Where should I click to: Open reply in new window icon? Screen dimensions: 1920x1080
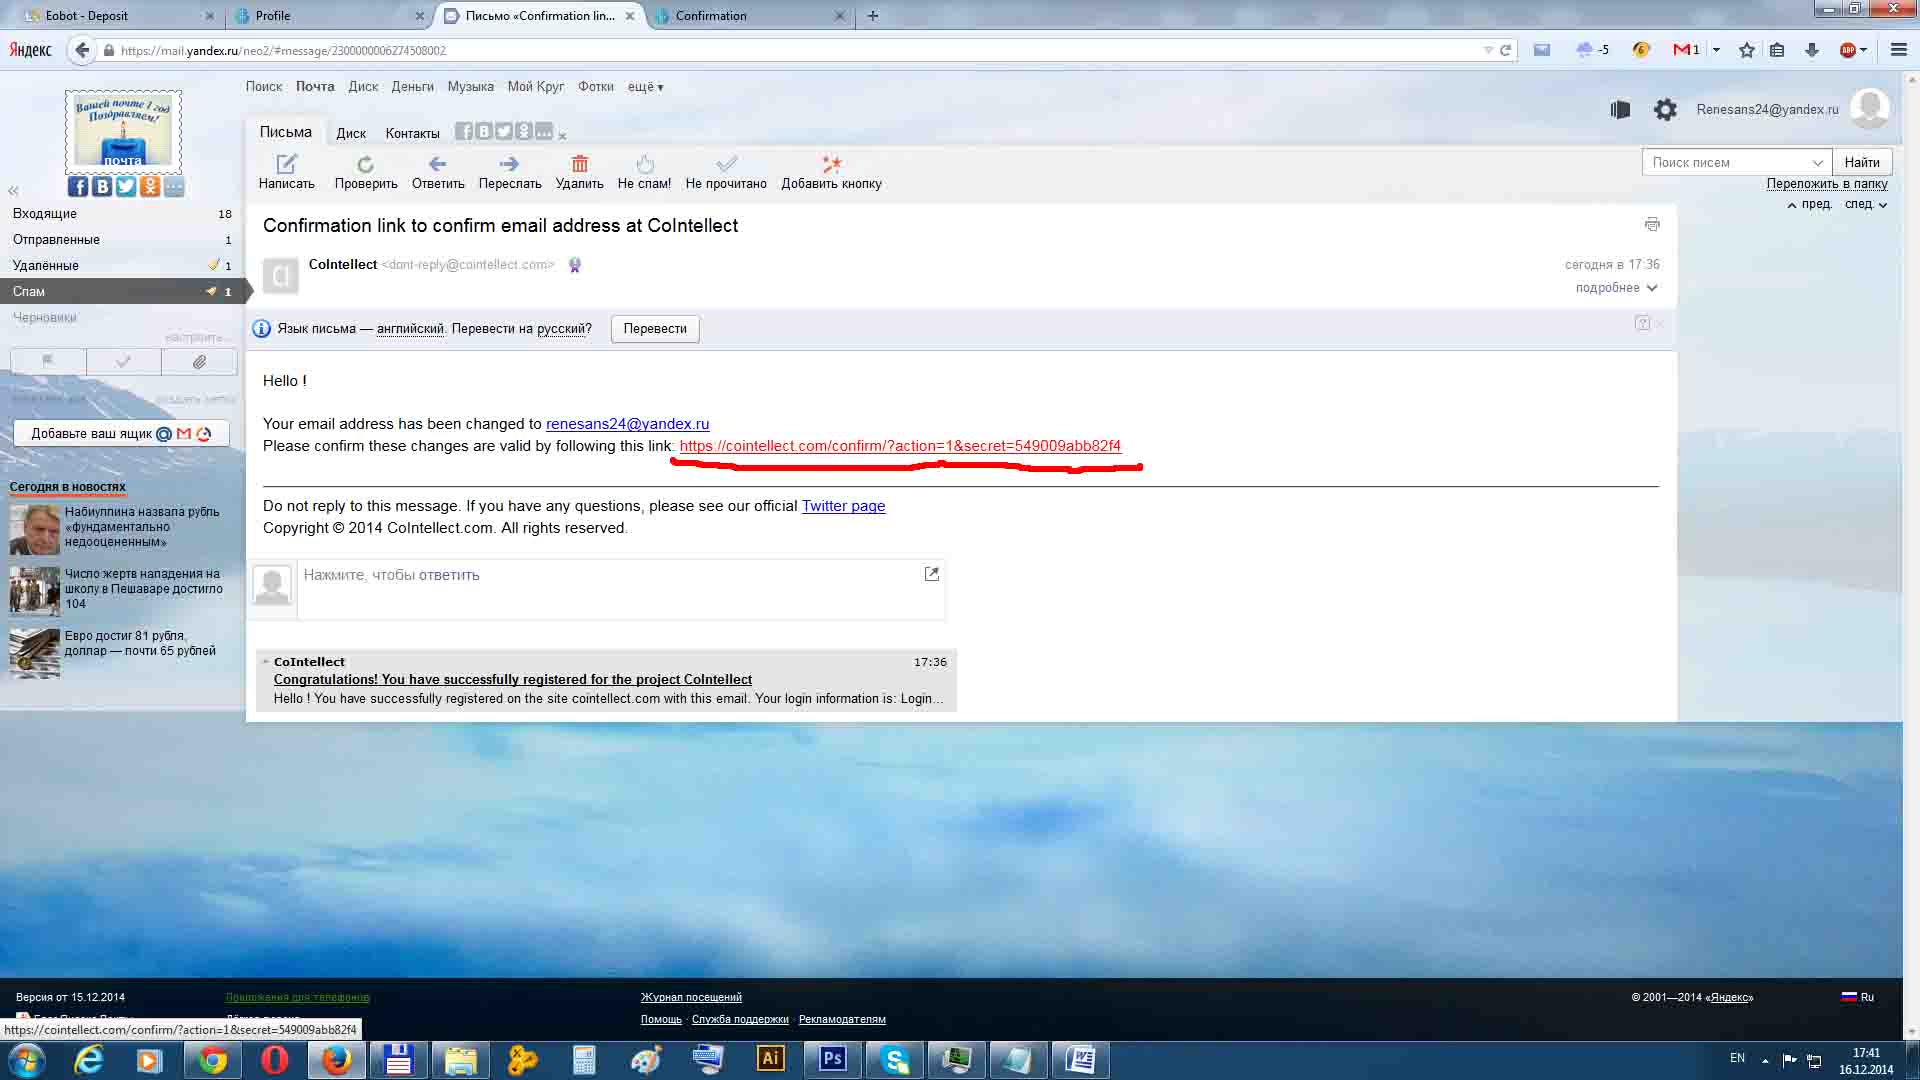931,574
